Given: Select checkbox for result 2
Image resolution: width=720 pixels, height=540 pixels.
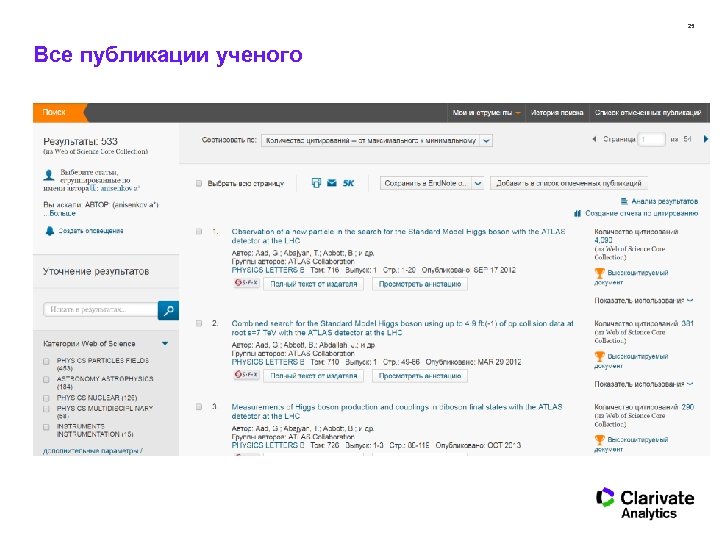Looking at the screenshot, I should [x=199, y=323].
